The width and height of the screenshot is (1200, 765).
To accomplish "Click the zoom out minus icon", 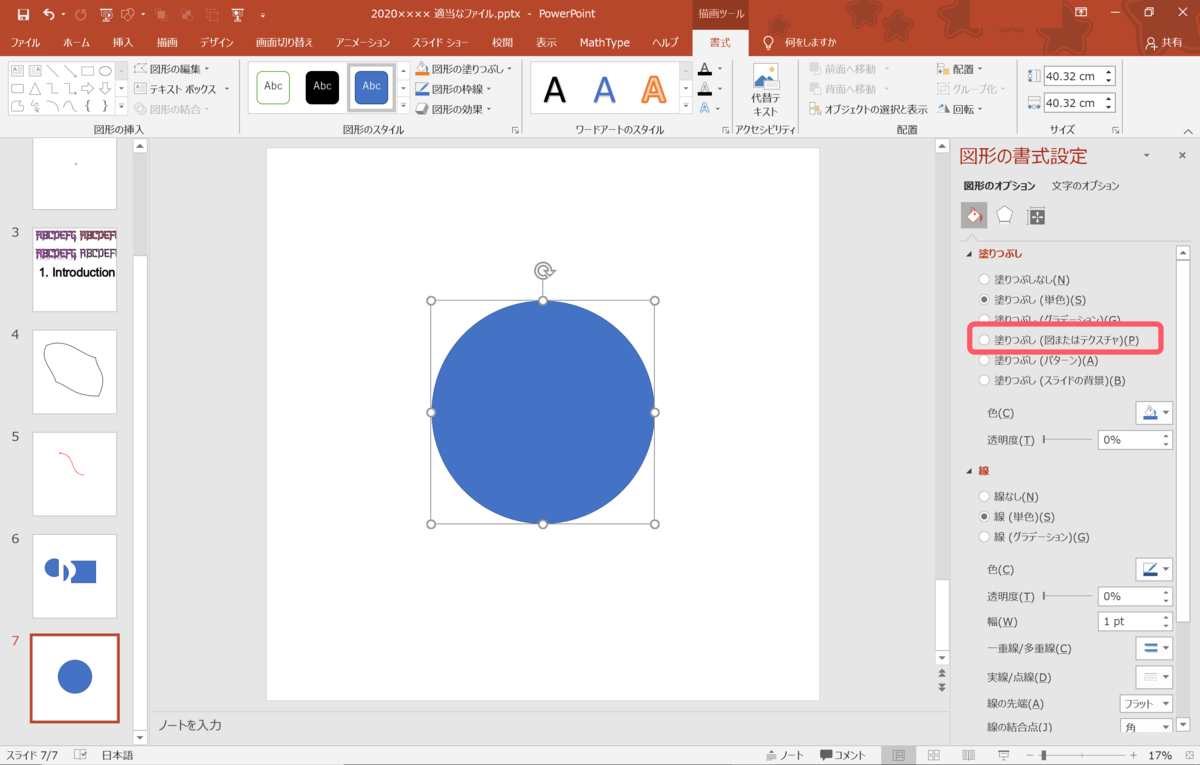I will pos(1030,755).
